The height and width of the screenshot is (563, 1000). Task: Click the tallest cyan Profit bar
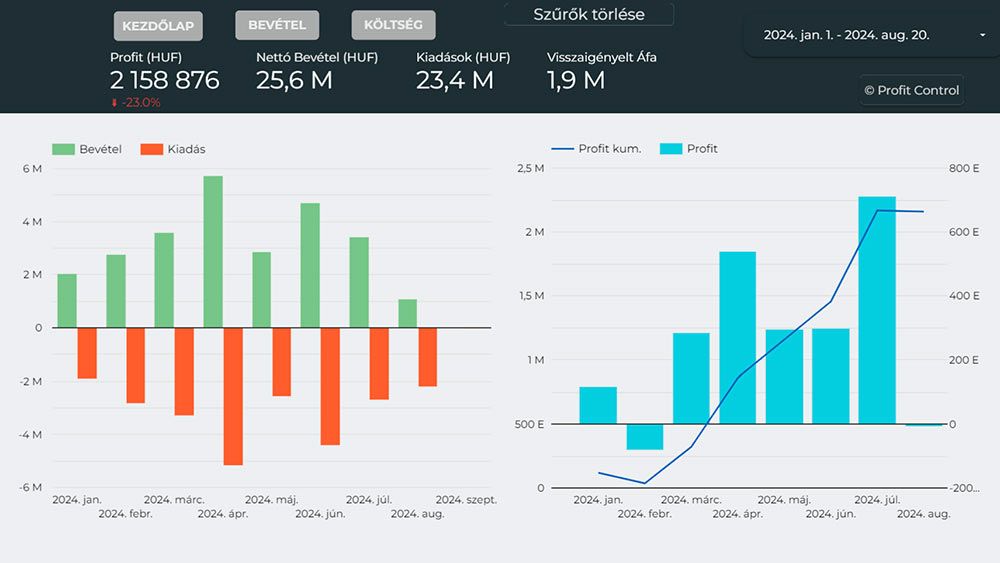(877, 310)
